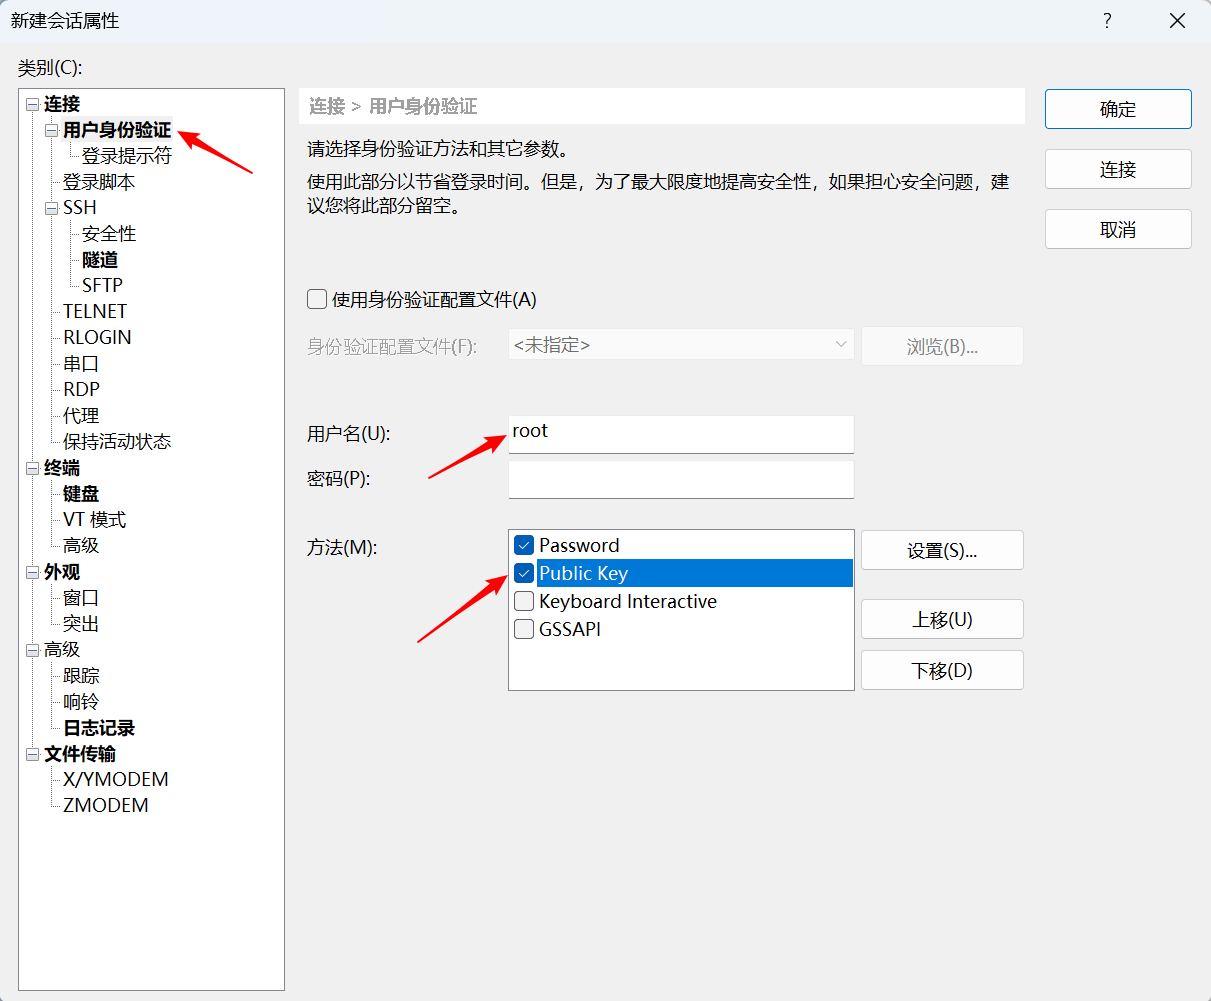Collapse the 用户身份验证 tree node
The height and width of the screenshot is (1001, 1211).
[52, 131]
